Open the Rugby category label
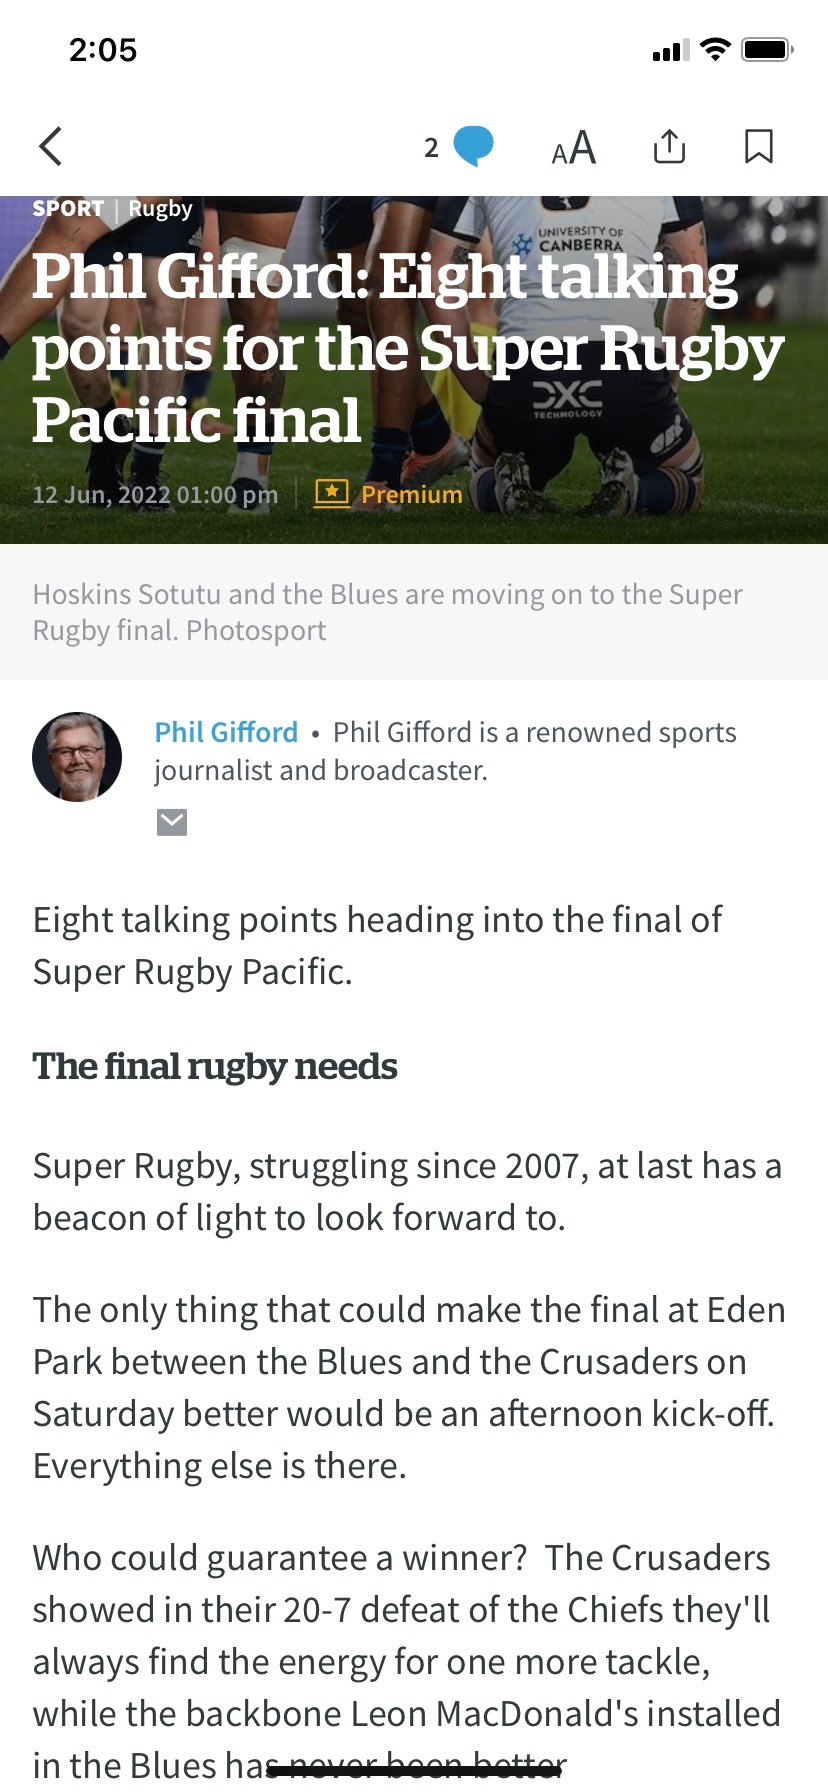828x1792 pixels. (x=160, y=209)
